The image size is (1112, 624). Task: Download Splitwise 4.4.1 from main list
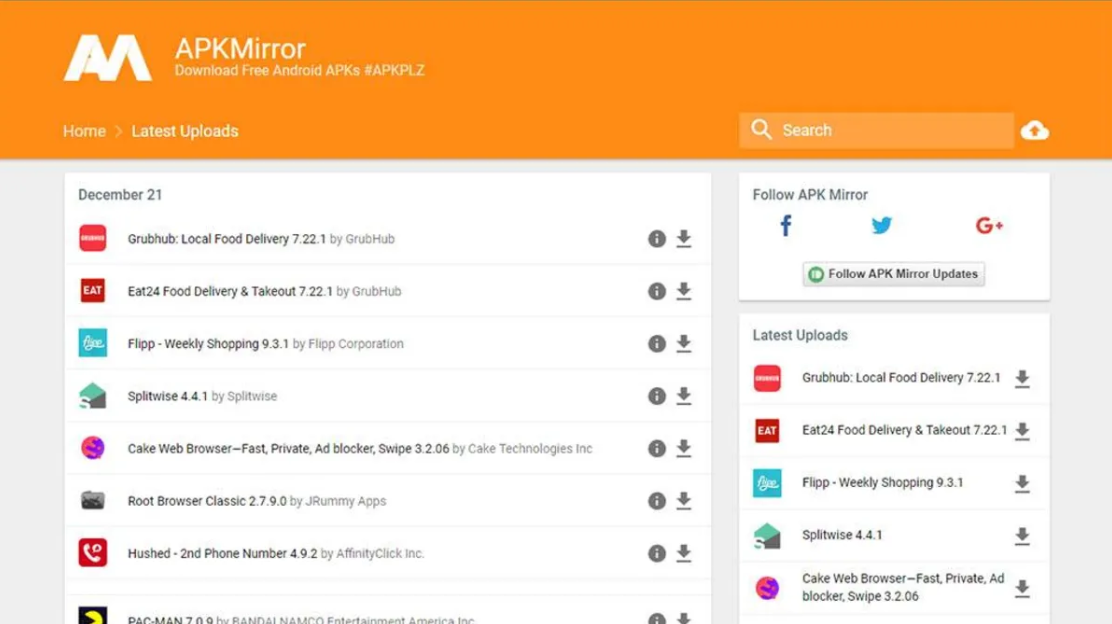[x=684, y=396]
